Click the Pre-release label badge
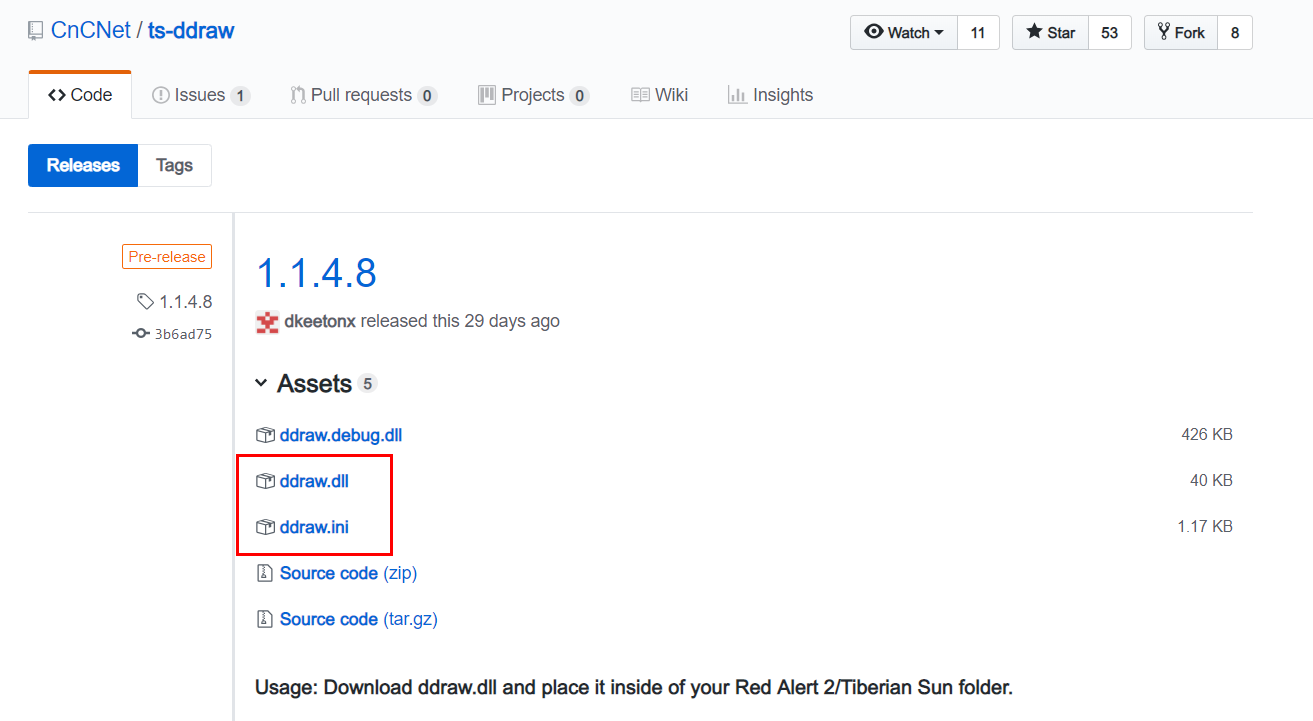 click(x=167, y=257)
